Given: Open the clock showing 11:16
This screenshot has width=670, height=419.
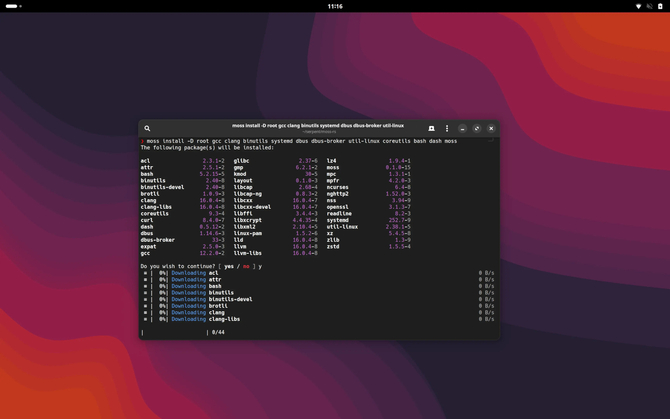Looking at the screenshot, I should 335,6.
